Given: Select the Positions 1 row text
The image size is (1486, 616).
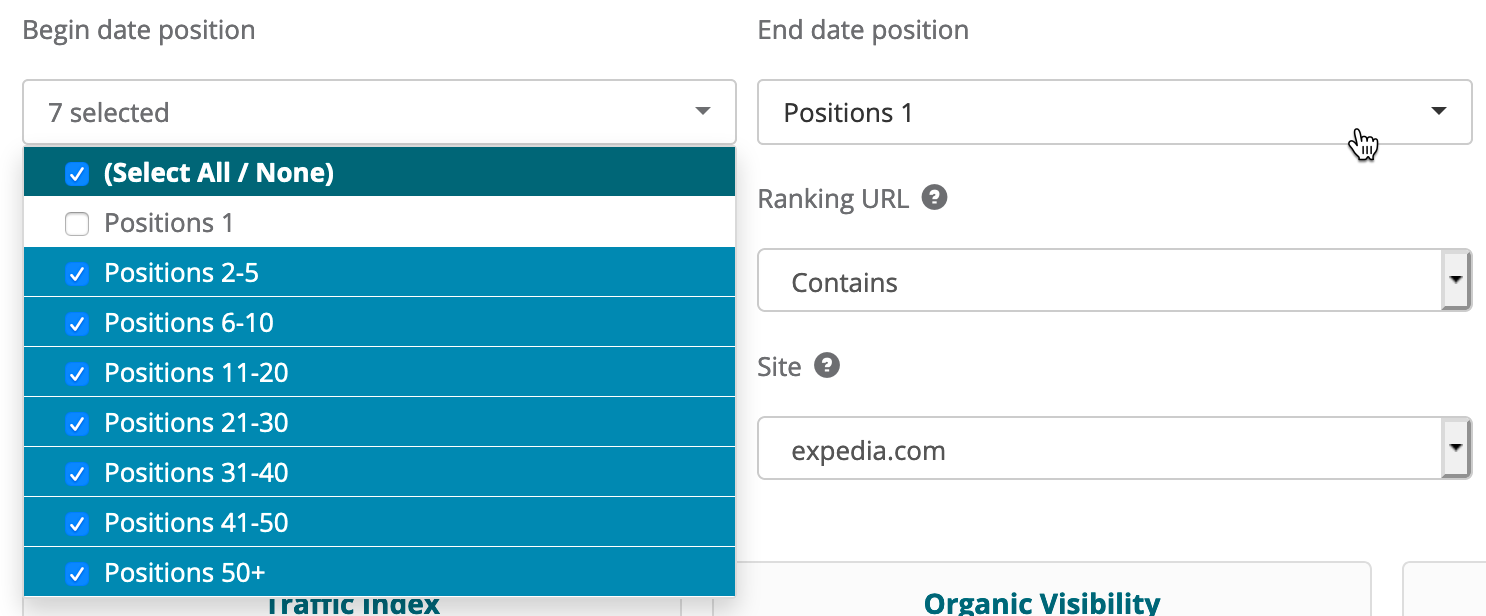Looking at the screenshot, I should tap(168, 223).
